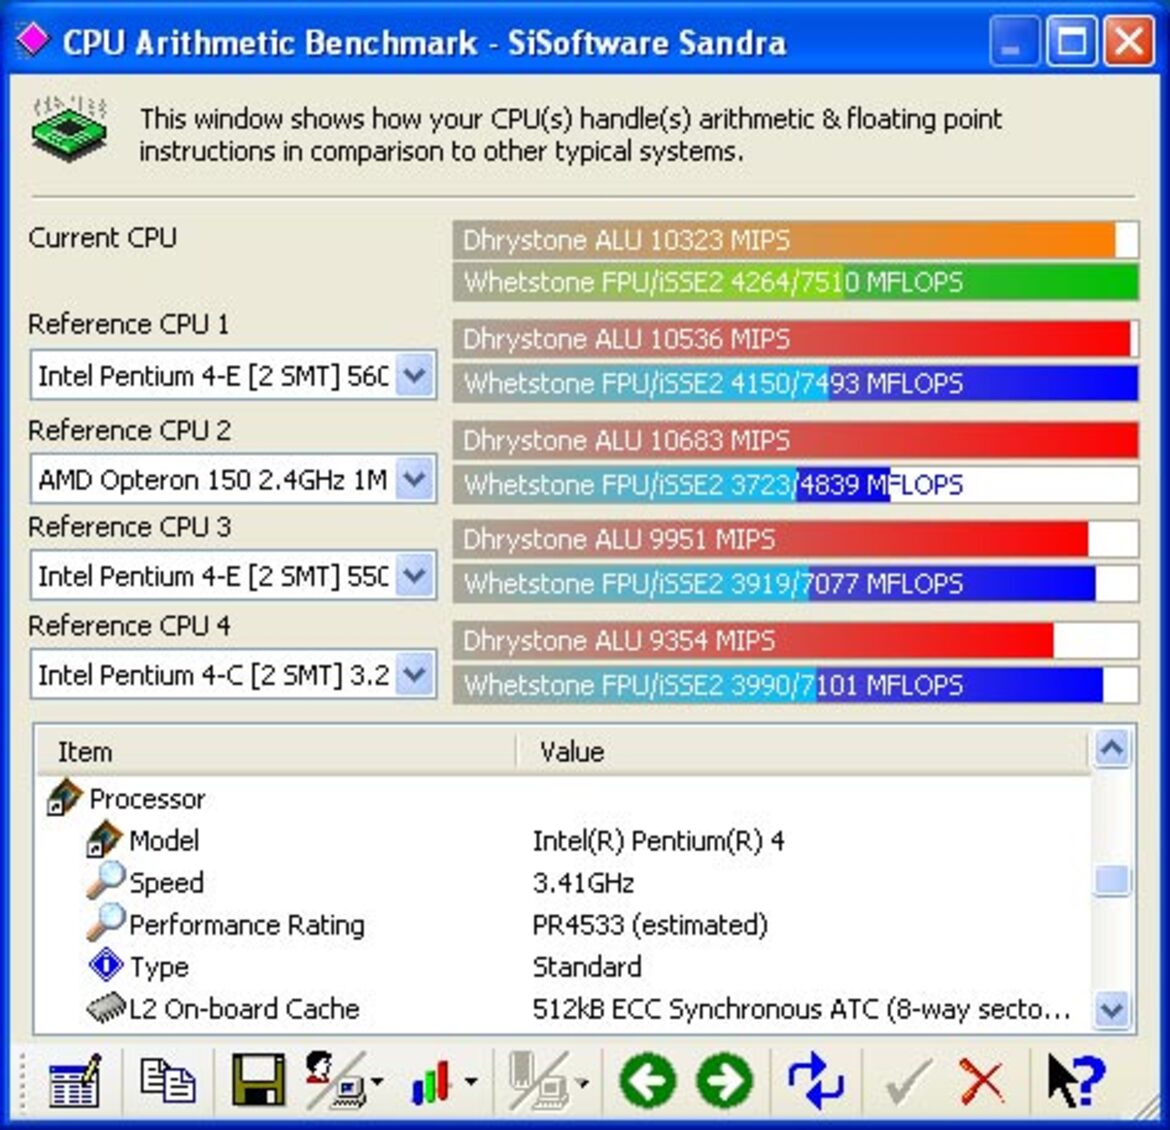Select Intel(R) Pentium(R) 4 value
Screen dimensions: 1170x1130
658,841
